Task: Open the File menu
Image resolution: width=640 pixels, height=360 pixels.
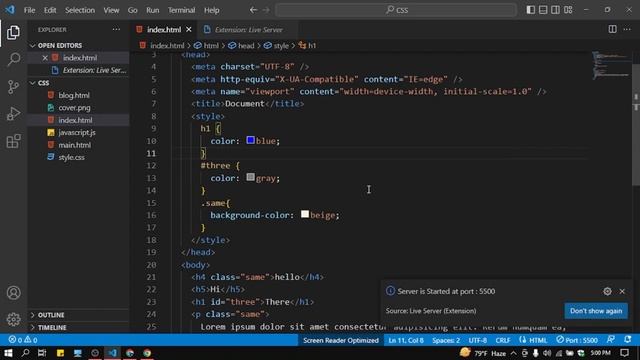Action: [x=29, y=10]
